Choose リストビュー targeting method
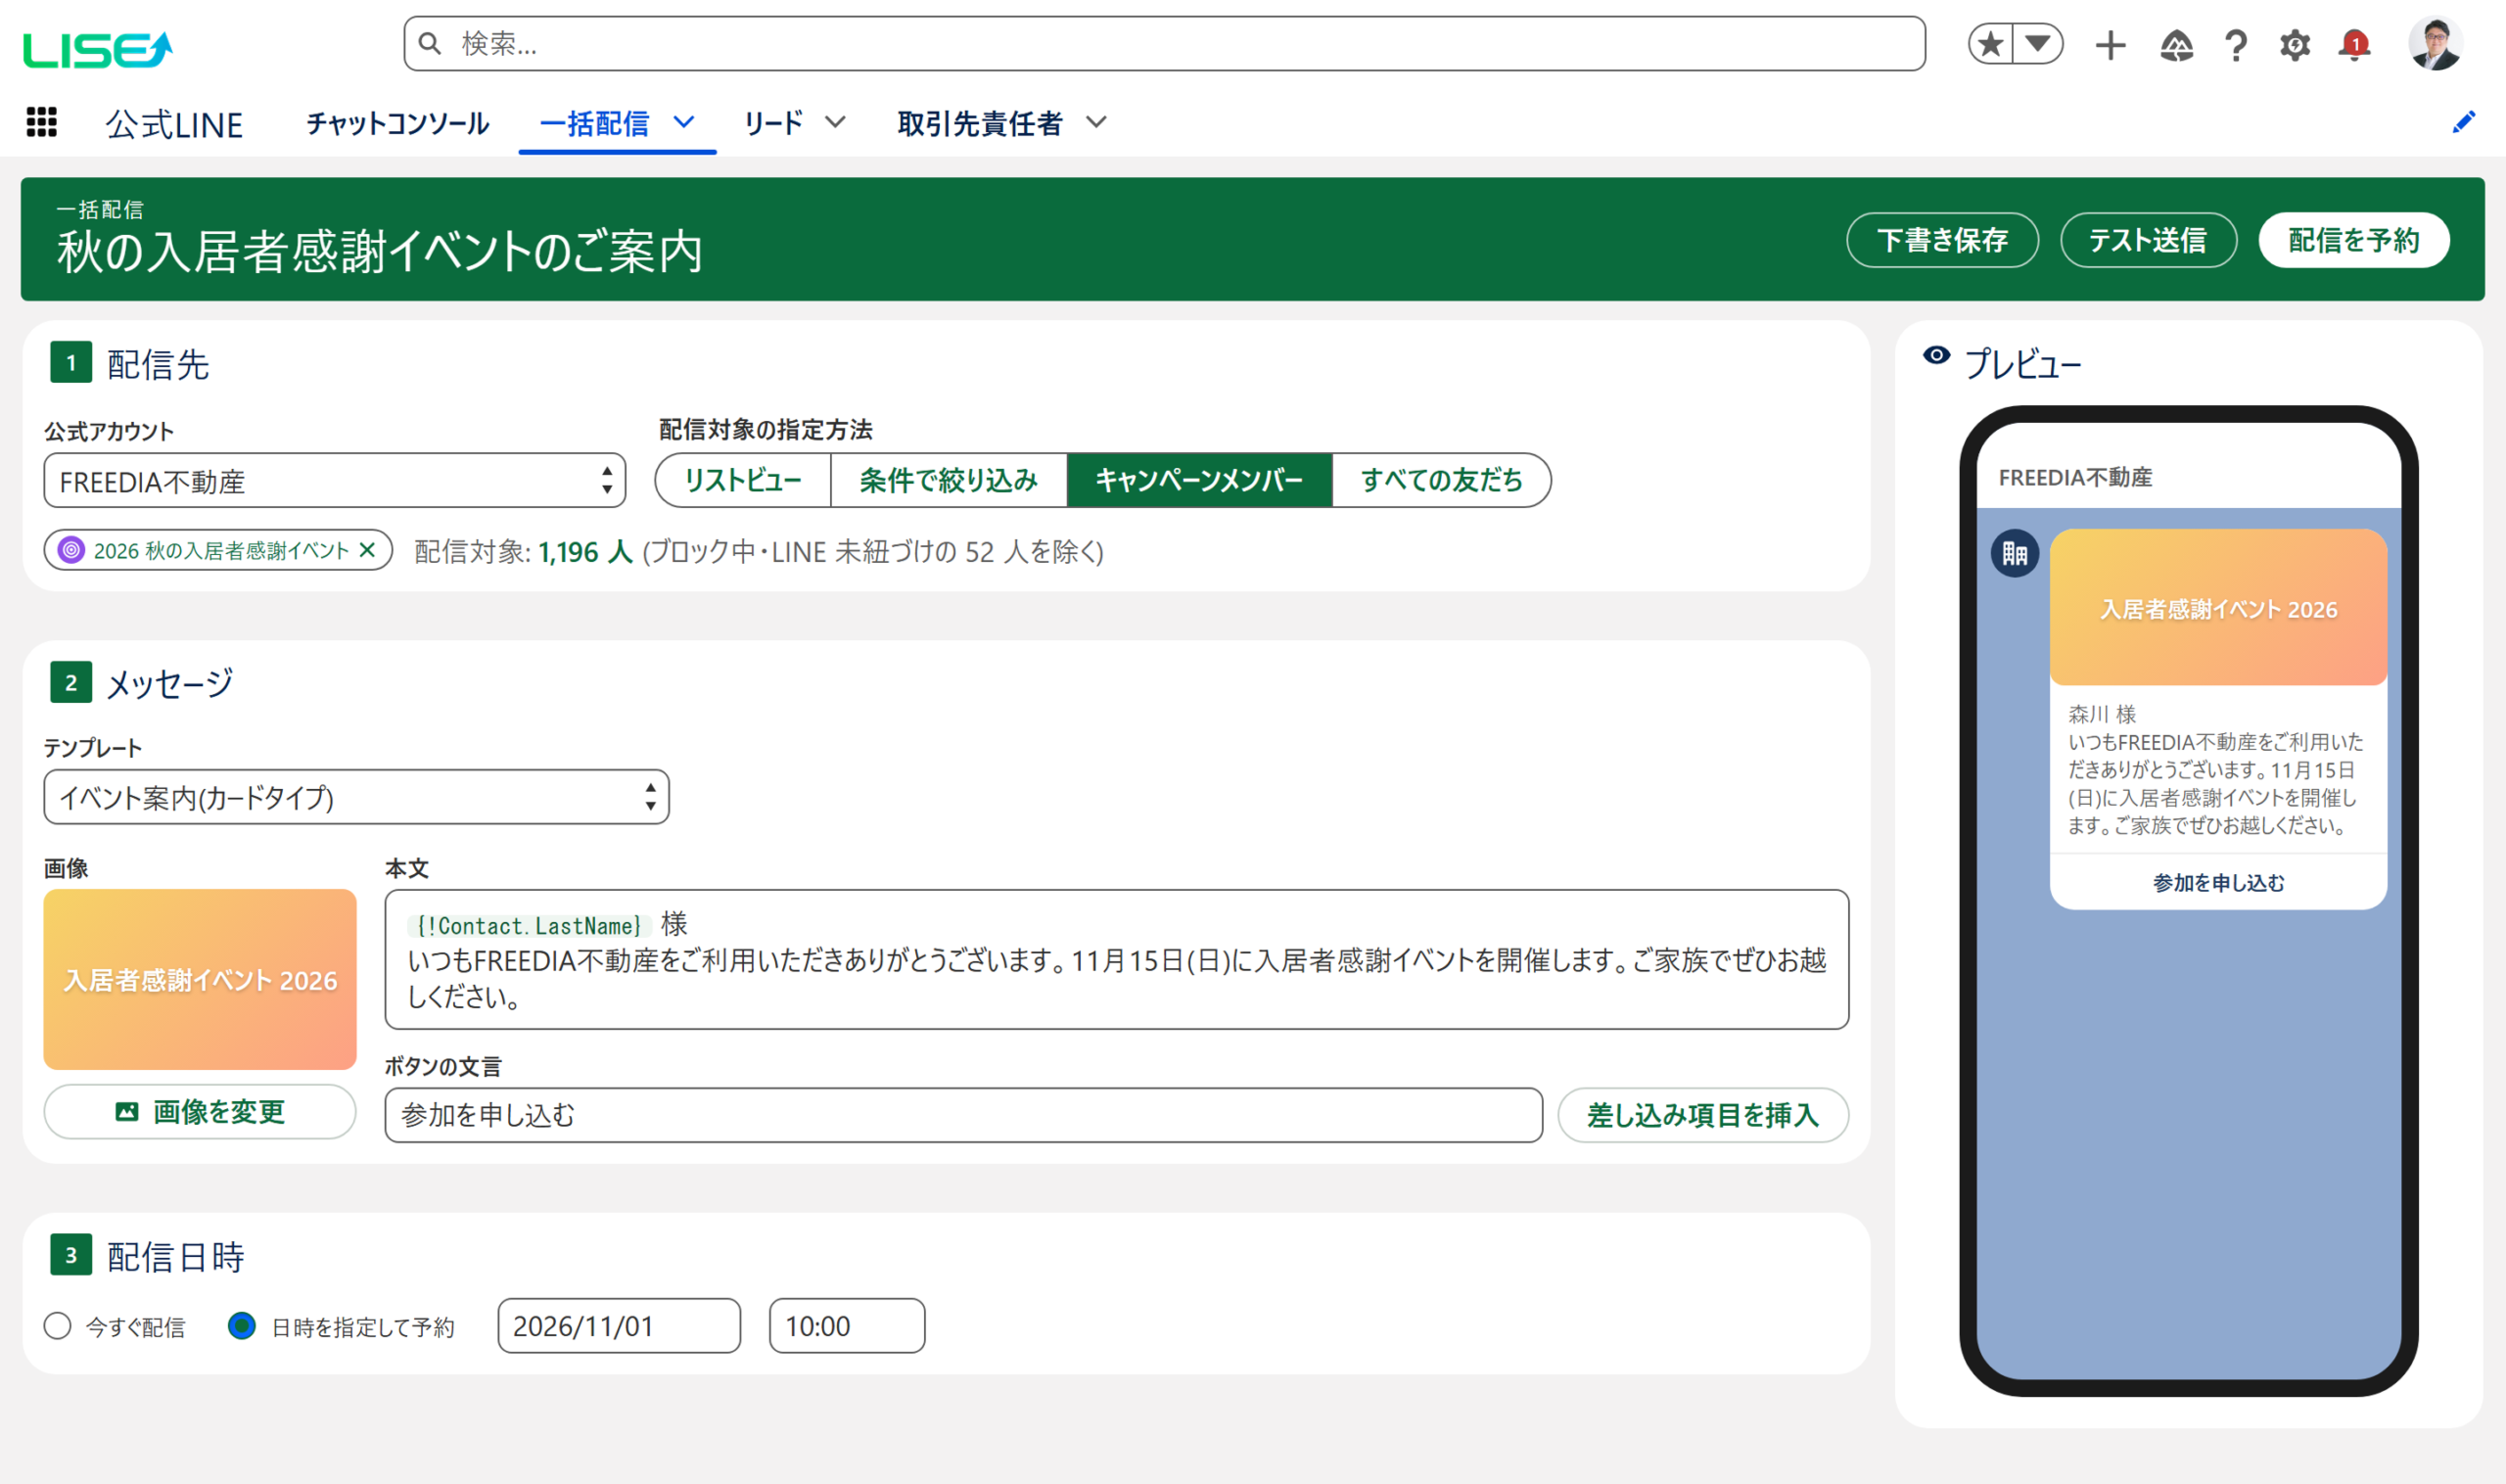 (x=743, y=480)
